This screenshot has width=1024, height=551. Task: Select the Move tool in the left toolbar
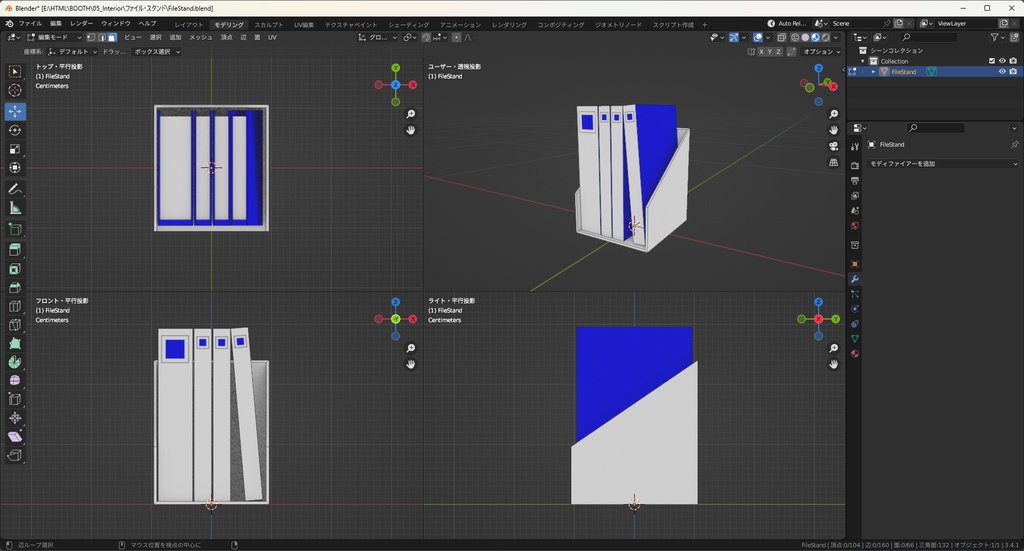15,110
